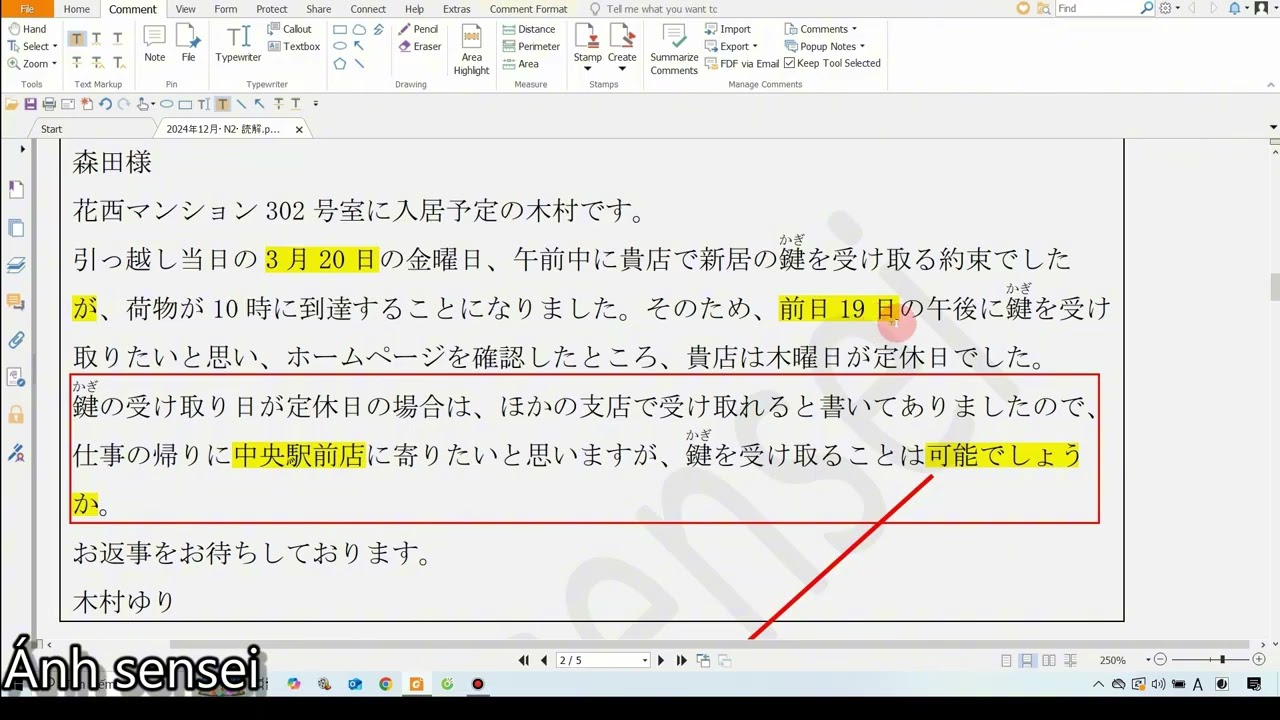Screen dimensions: 1280x720
Task: Switch to the Home ribbon tab
Action: (x=76, y=9)
